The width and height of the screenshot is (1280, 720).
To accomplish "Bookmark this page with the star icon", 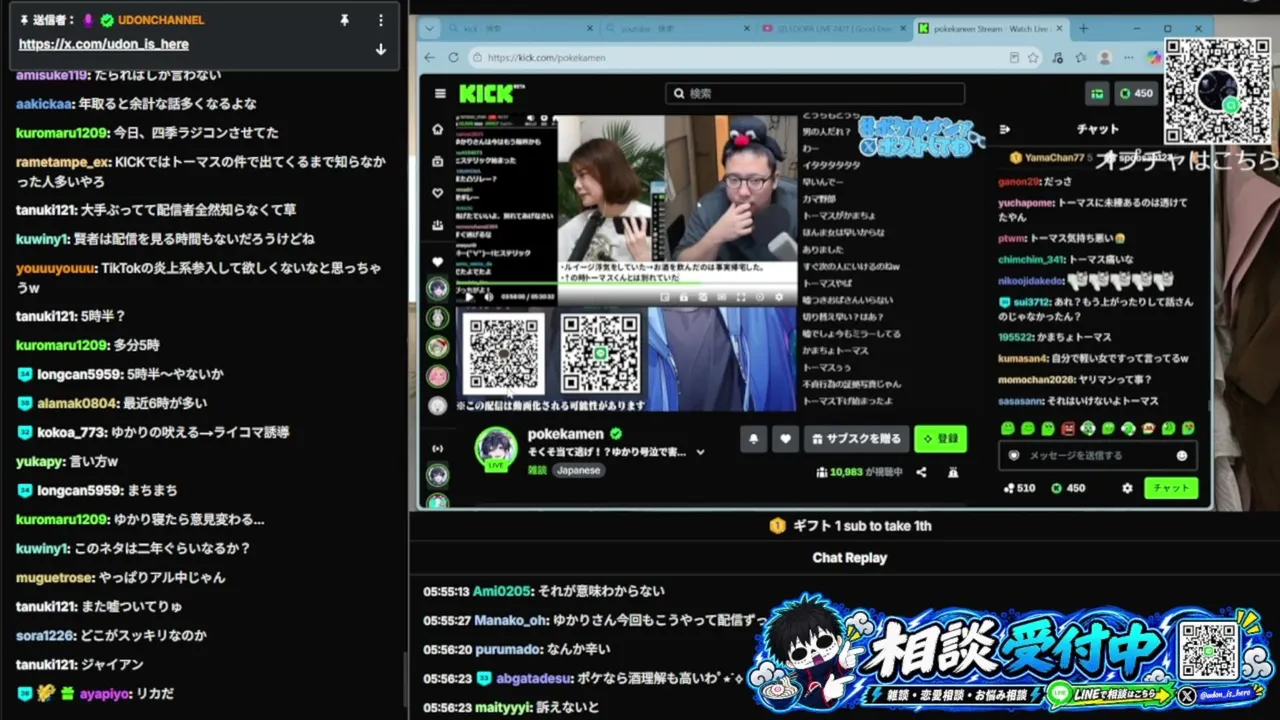I will 1033,58.
